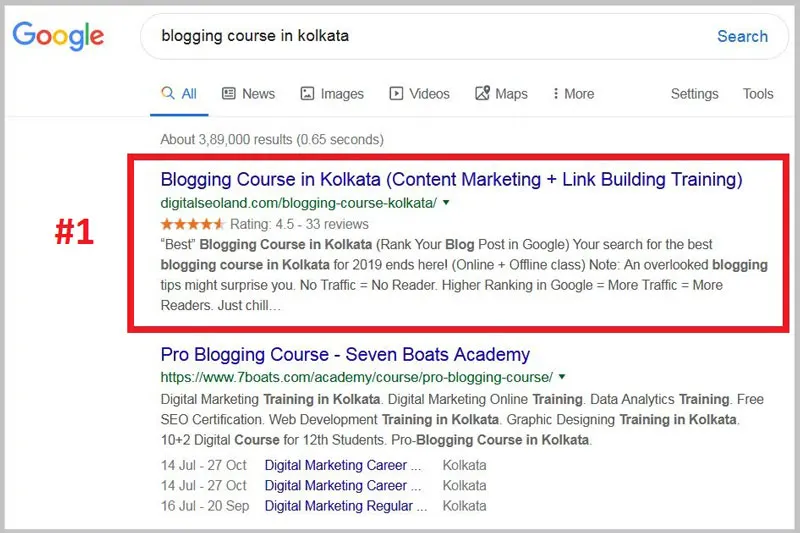
Task: Click the Maps tab pin icon
Action: coord(482,93)
